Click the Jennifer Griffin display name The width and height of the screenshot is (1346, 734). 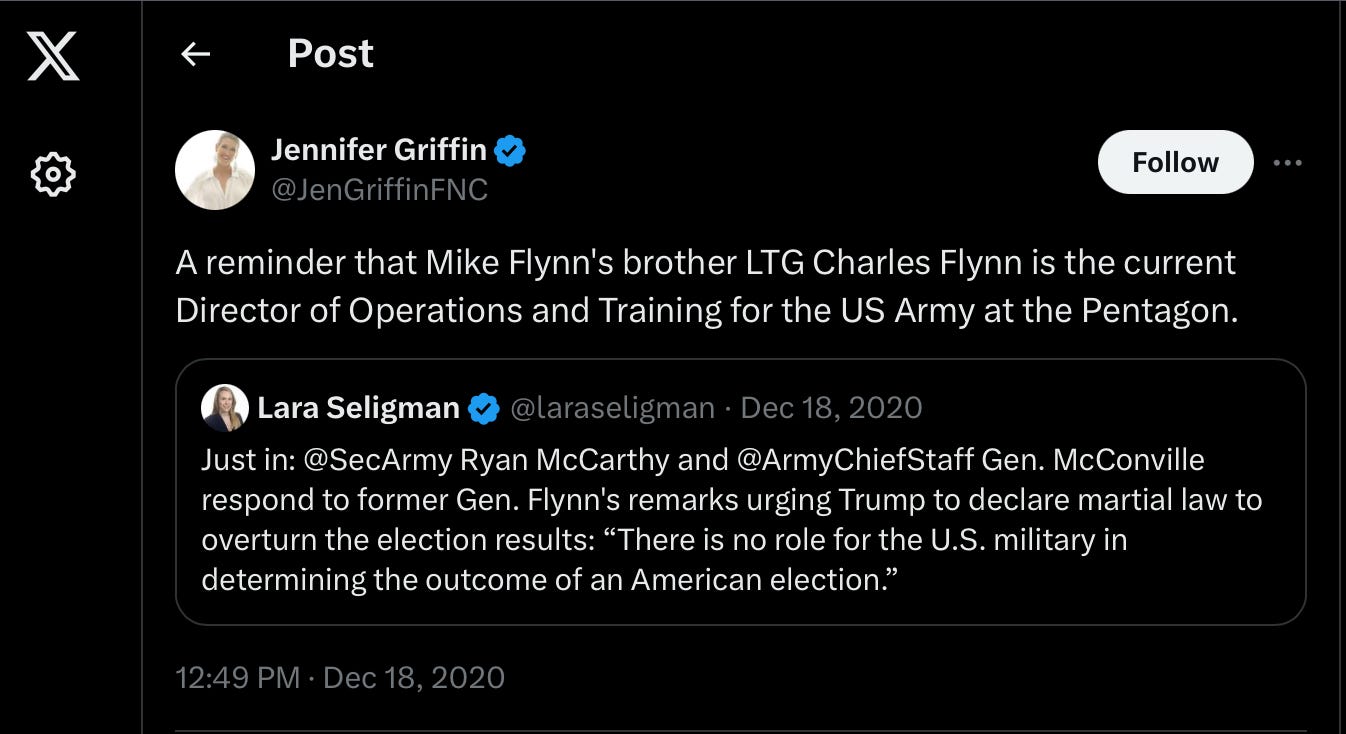click(378, 151)
